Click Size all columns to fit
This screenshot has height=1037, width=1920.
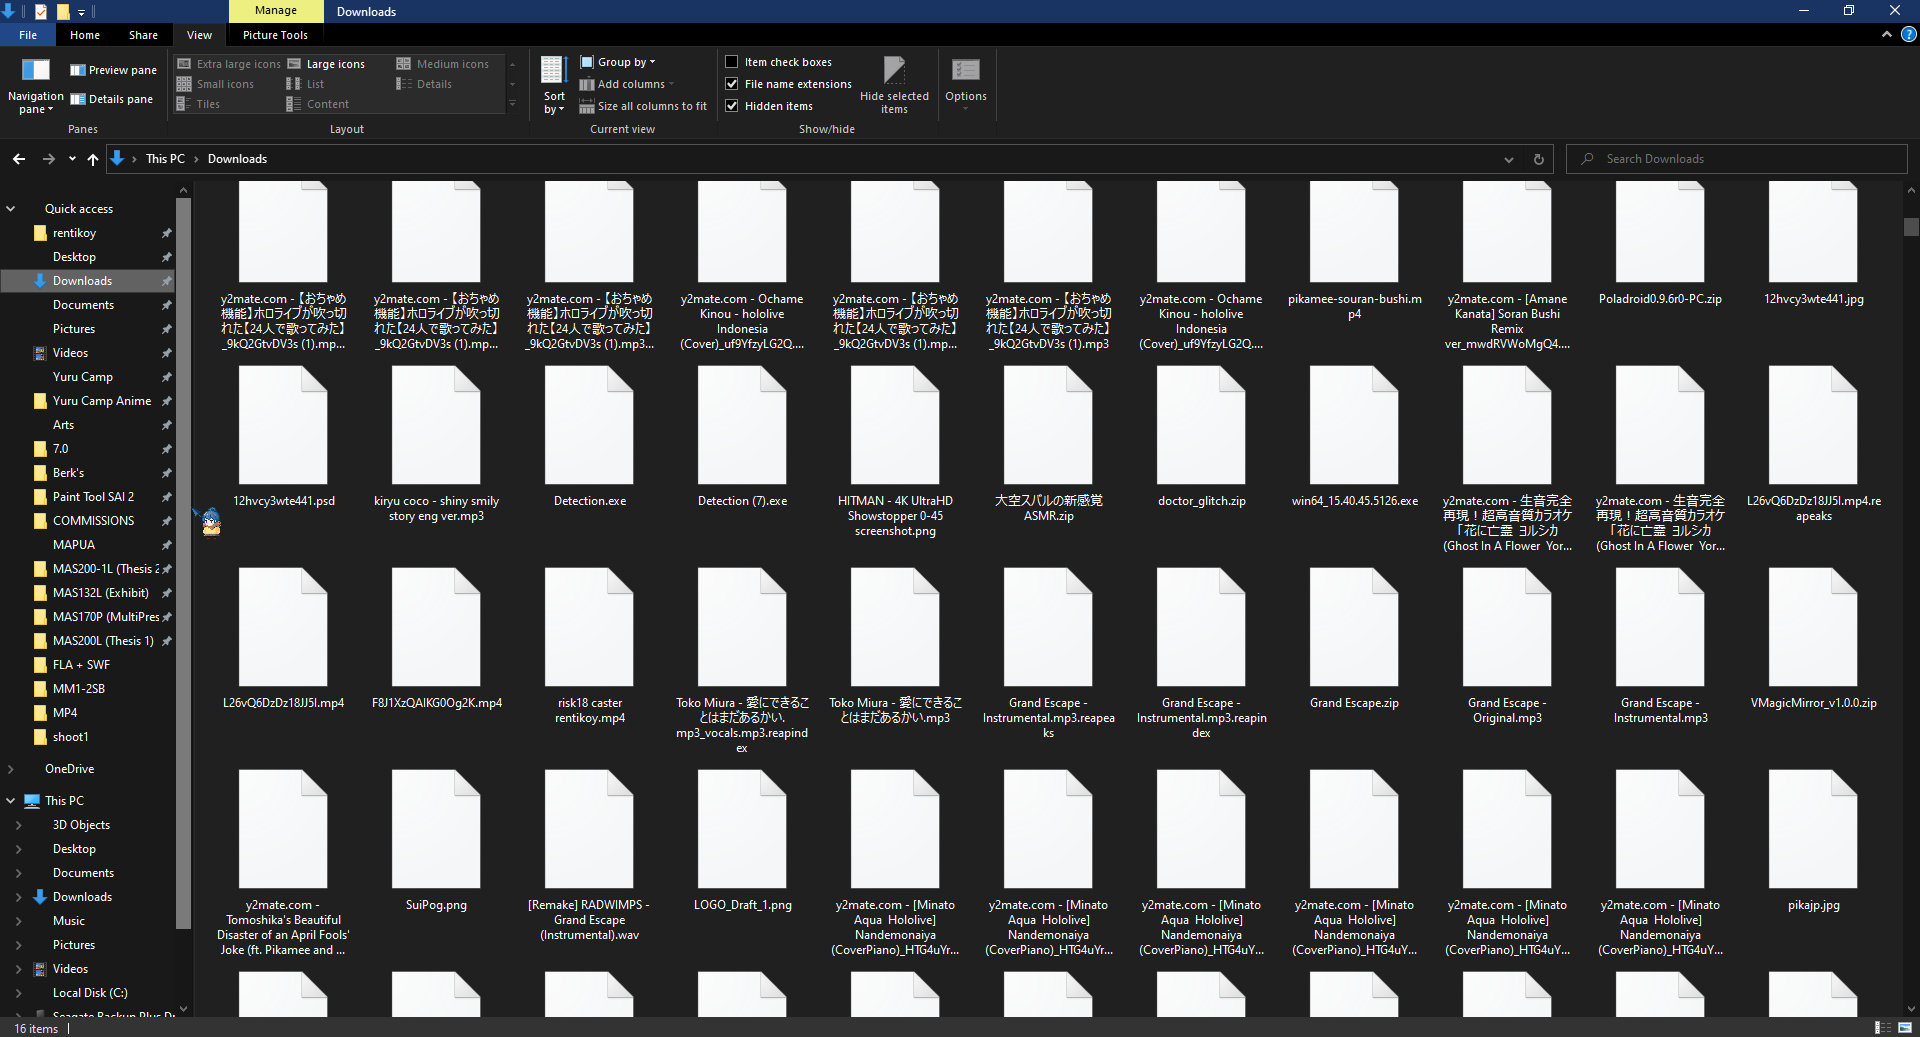click(643, 105)
